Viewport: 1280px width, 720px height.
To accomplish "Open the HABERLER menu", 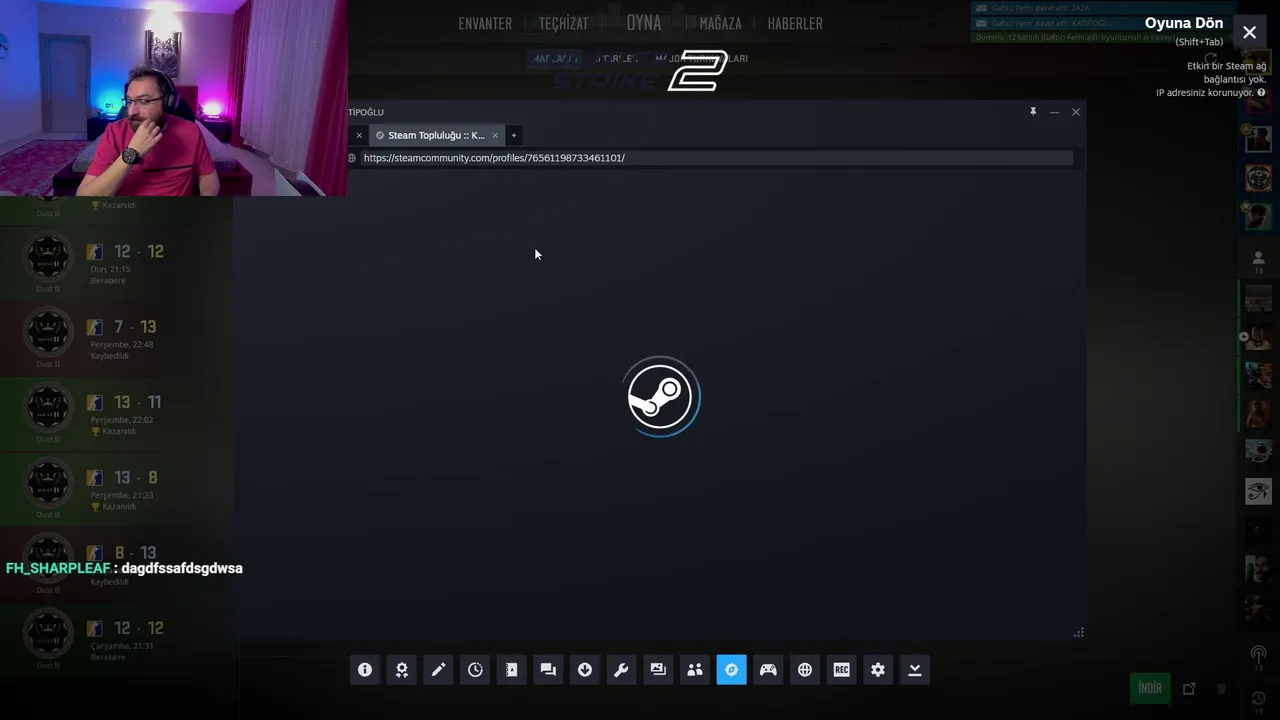I will click(795, 23).
